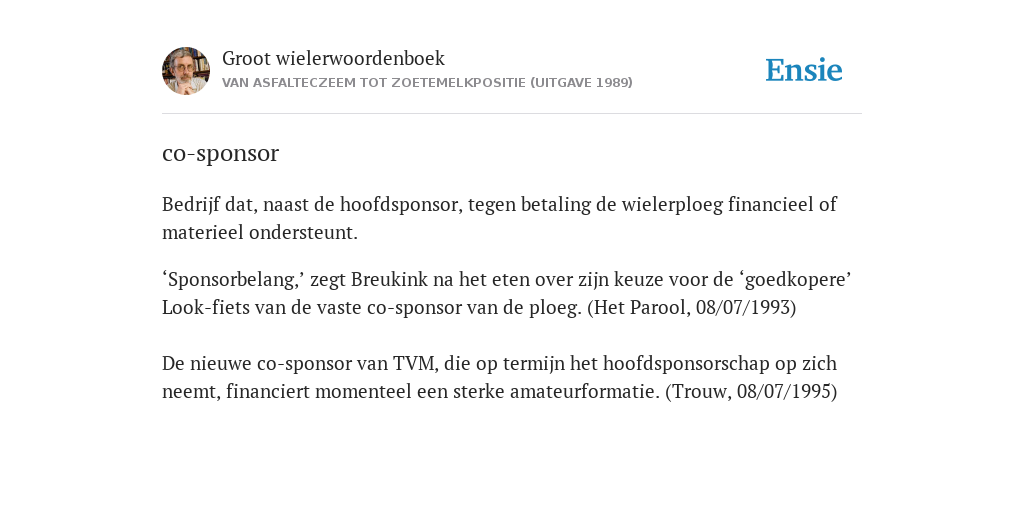Viewport: 1024px width, 512px height.
Task: Open the Groot wielerwoordenboek title link
Action: [333, 58]
